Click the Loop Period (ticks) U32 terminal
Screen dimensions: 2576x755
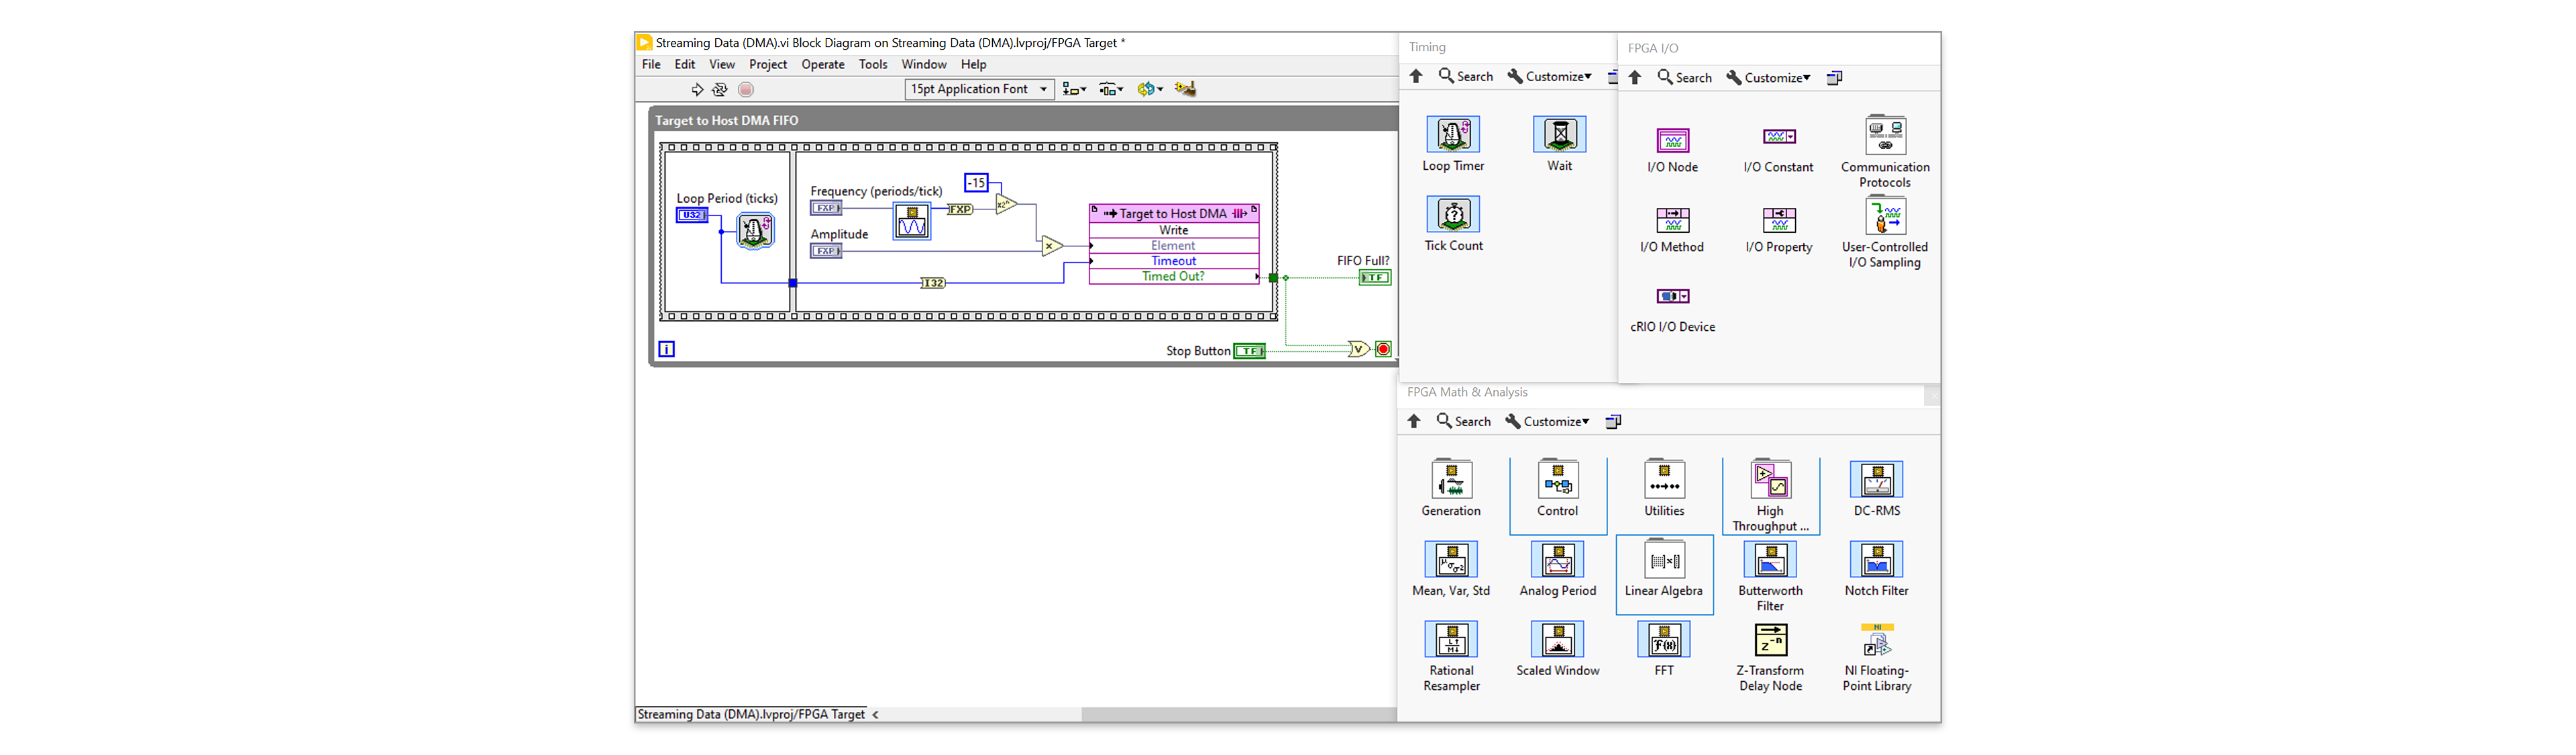coord(692,215)
